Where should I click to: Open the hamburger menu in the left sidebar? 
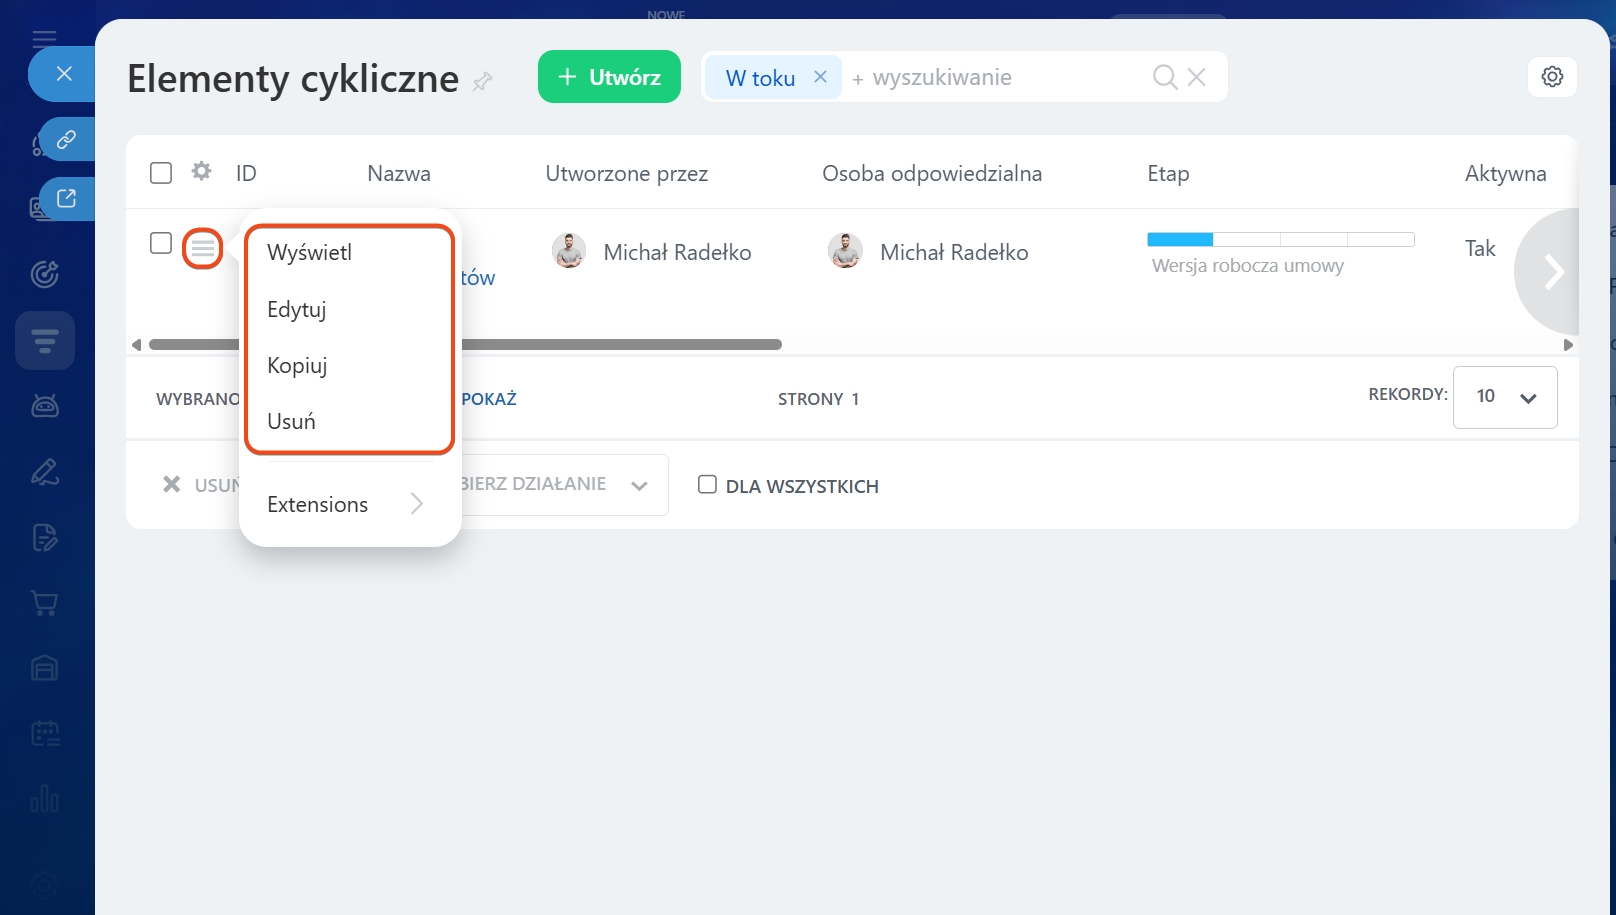point(44,39)
